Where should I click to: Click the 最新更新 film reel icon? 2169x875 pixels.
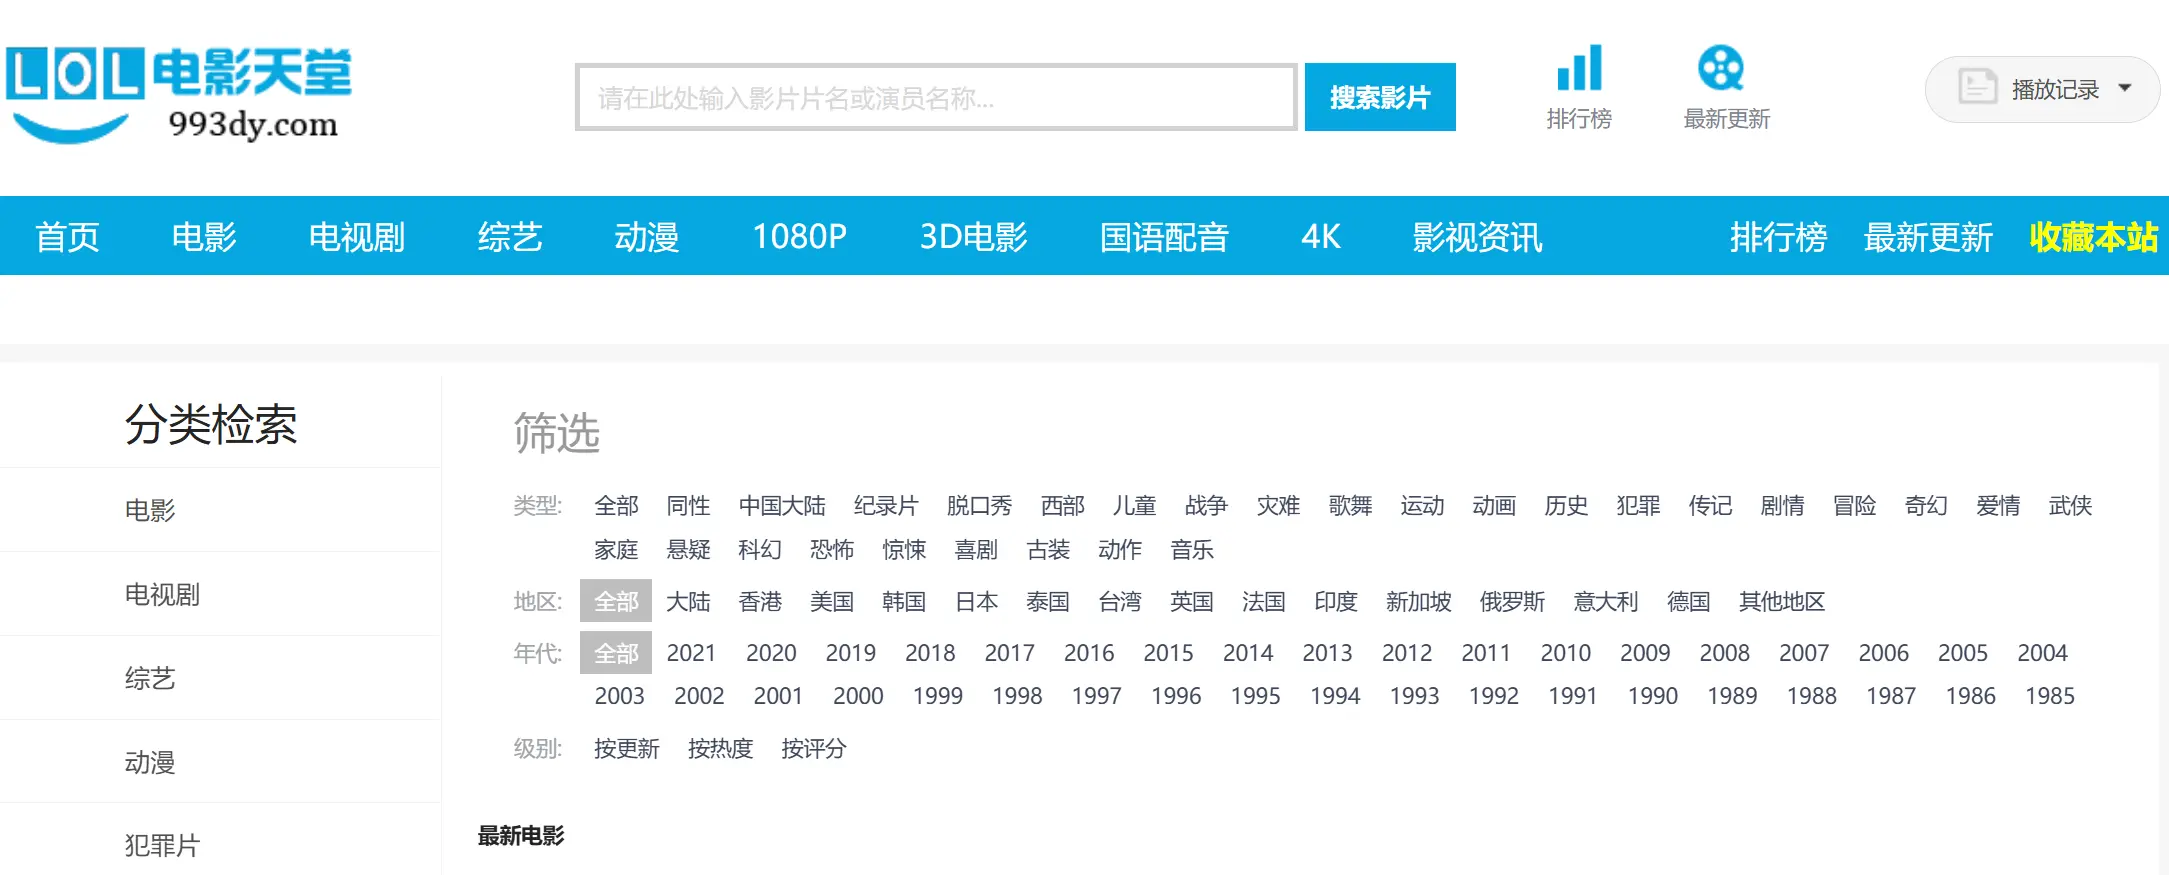(1720, 69)
